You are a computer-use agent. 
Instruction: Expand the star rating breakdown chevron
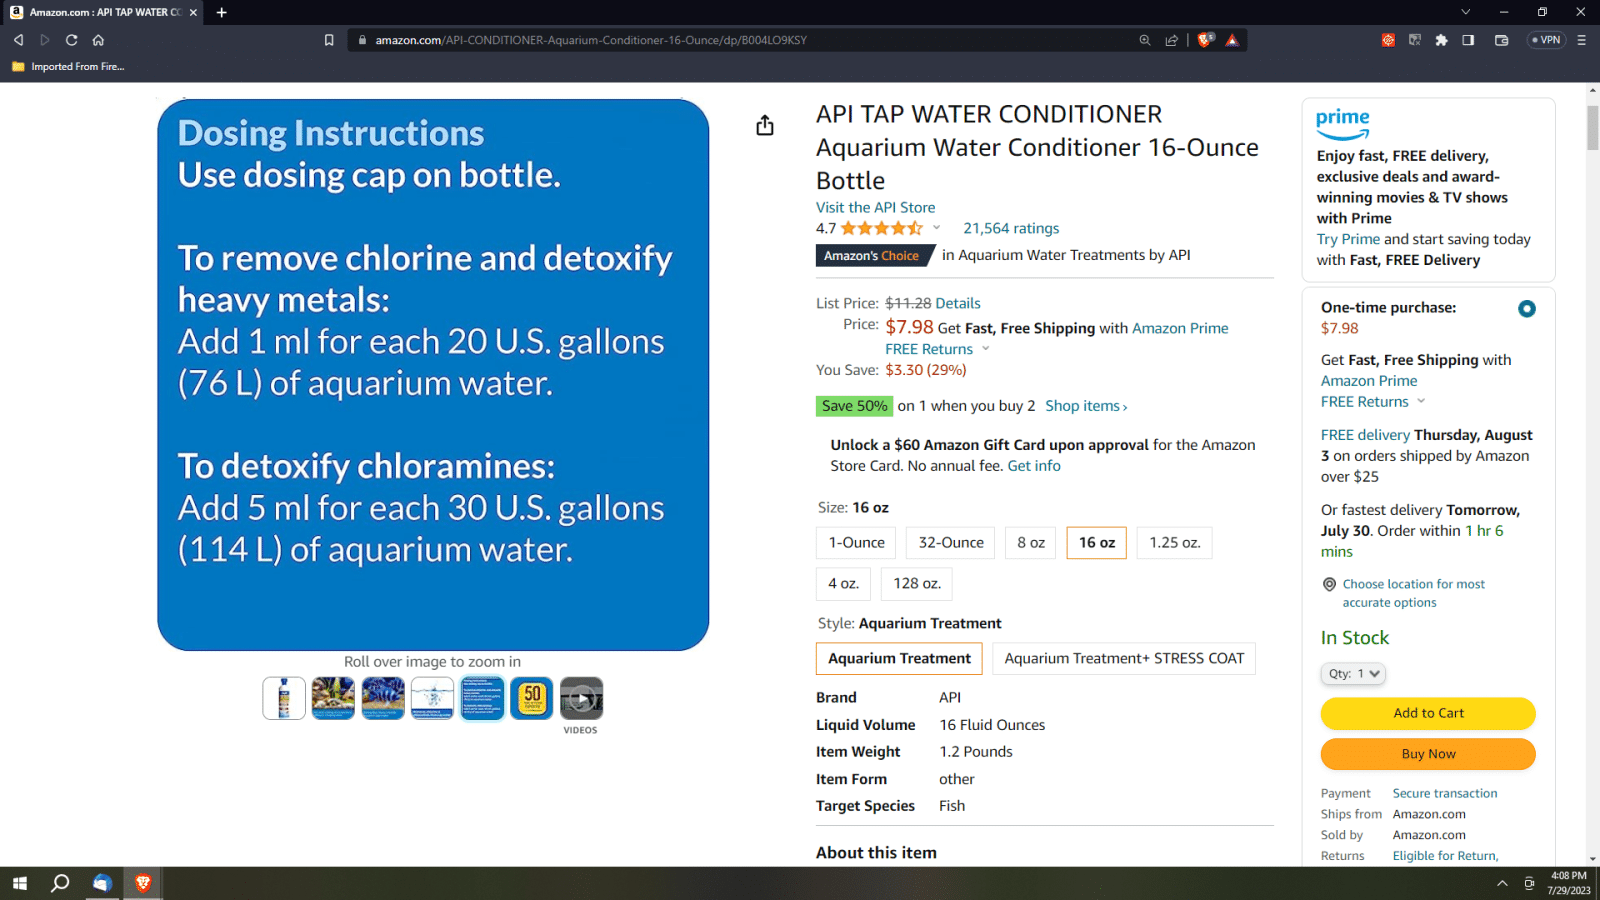click(937, 228)
